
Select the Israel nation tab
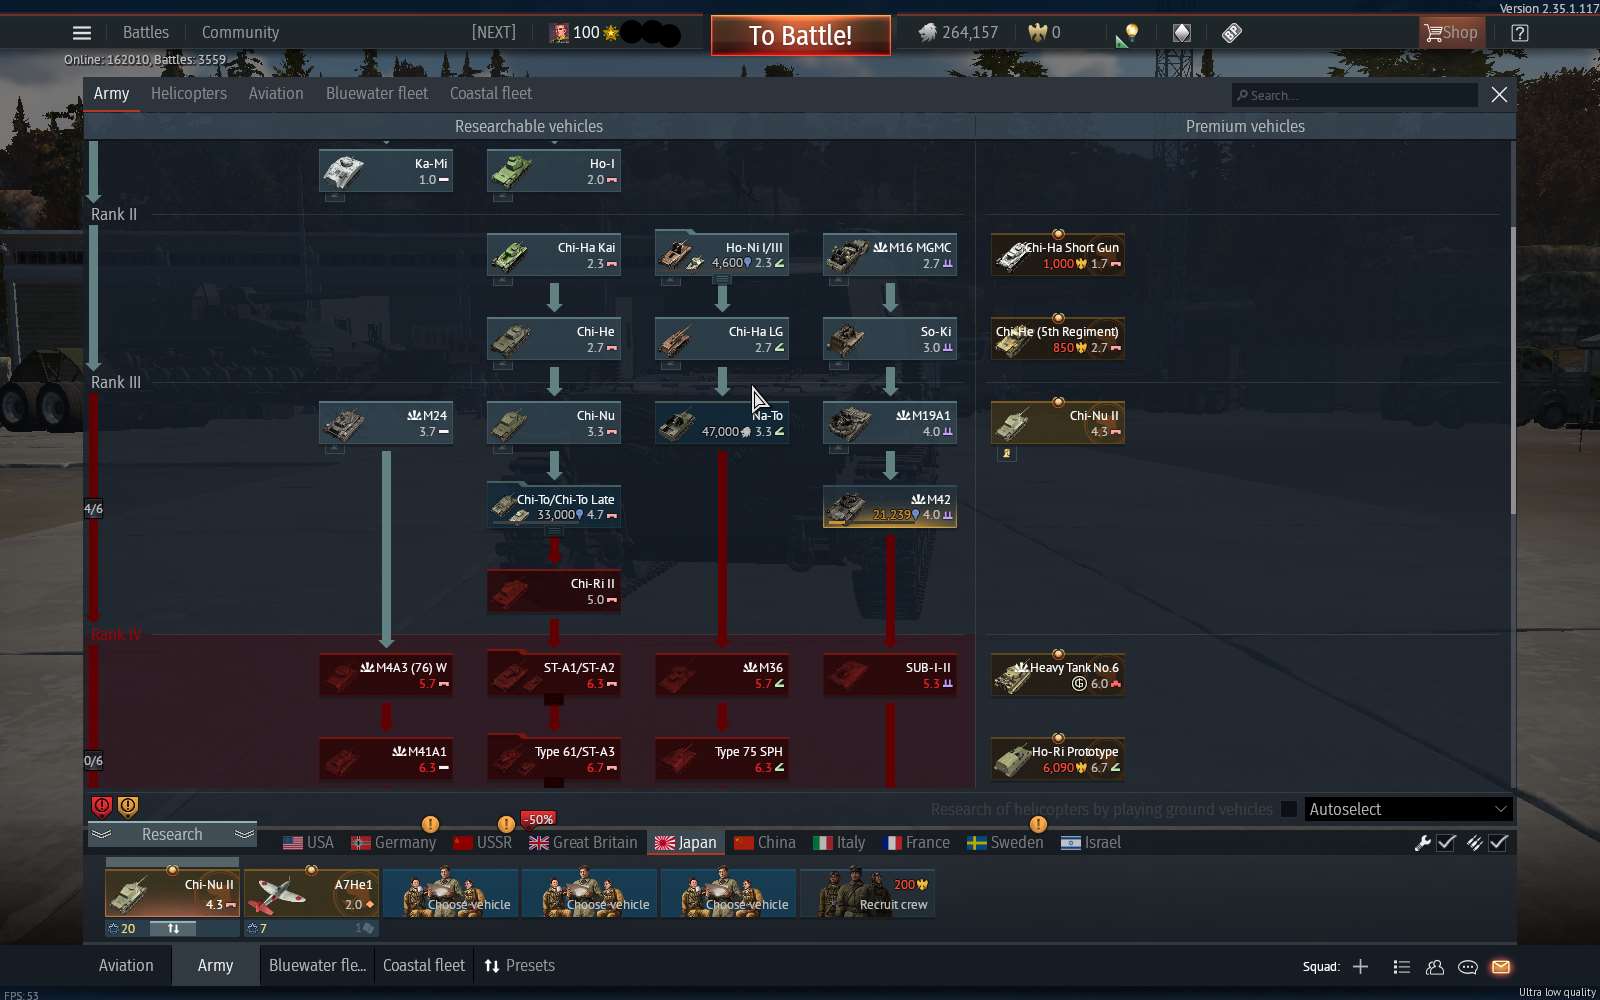[1091, 843]
